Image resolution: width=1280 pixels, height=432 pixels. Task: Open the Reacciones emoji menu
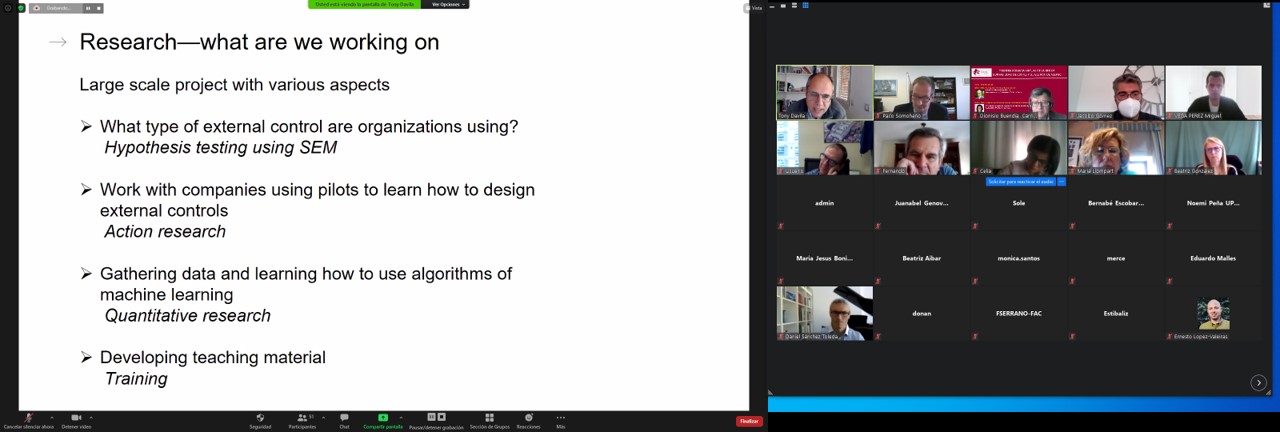tap(528, 418)
